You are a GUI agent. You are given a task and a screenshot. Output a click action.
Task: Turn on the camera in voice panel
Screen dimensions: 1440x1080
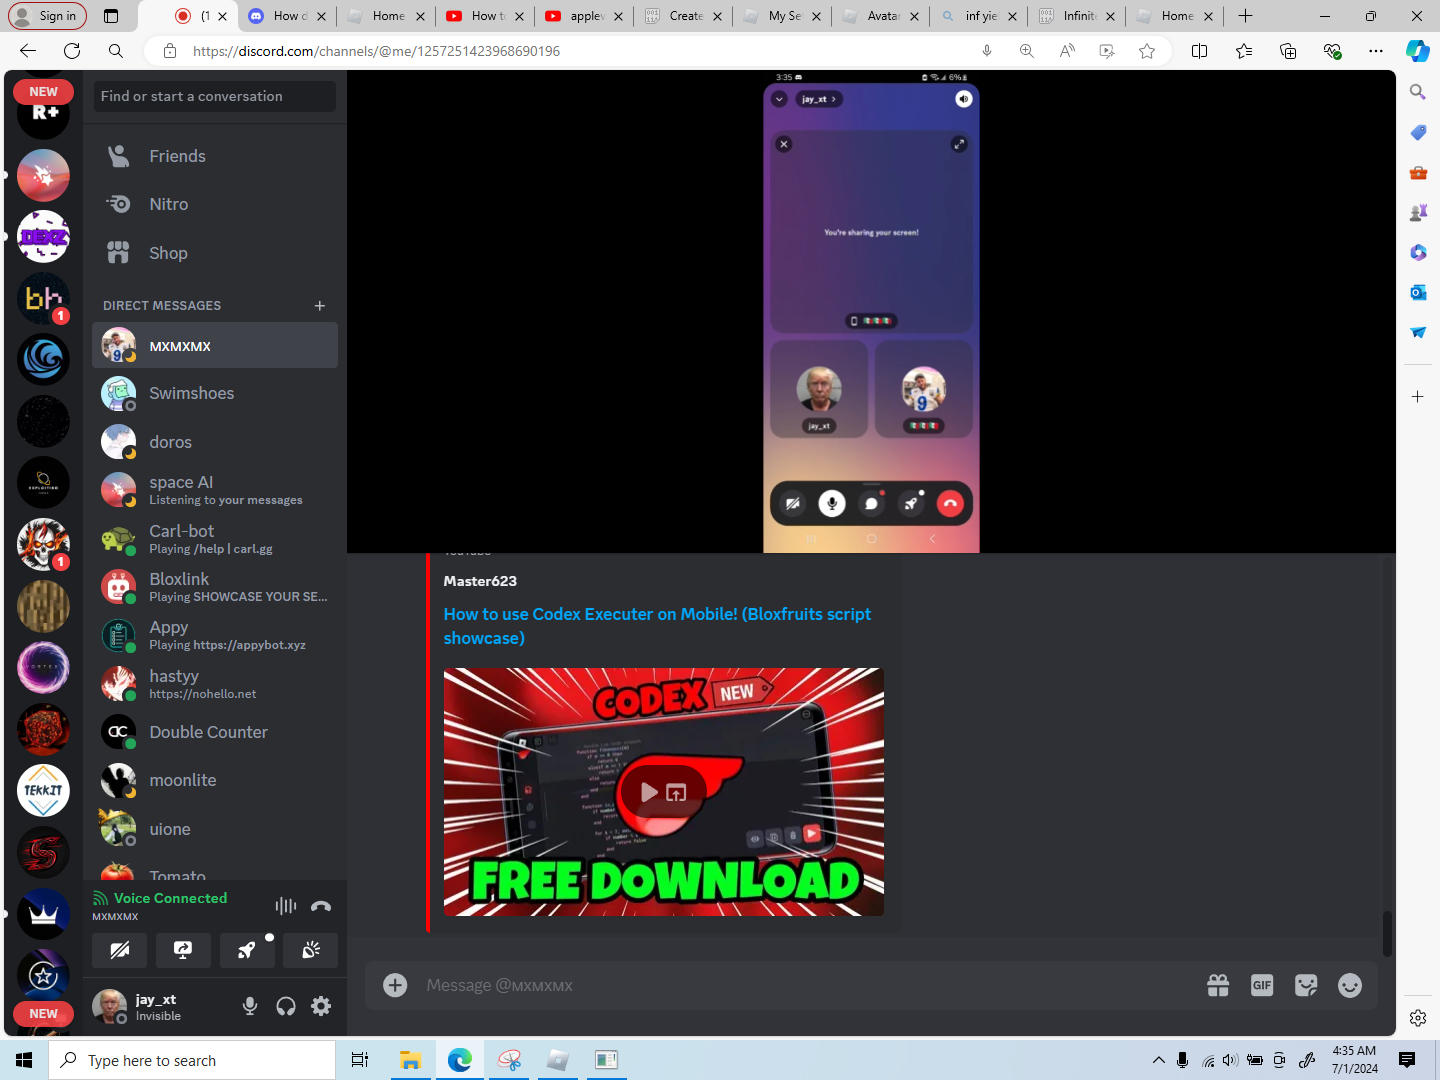click(119, 950)
